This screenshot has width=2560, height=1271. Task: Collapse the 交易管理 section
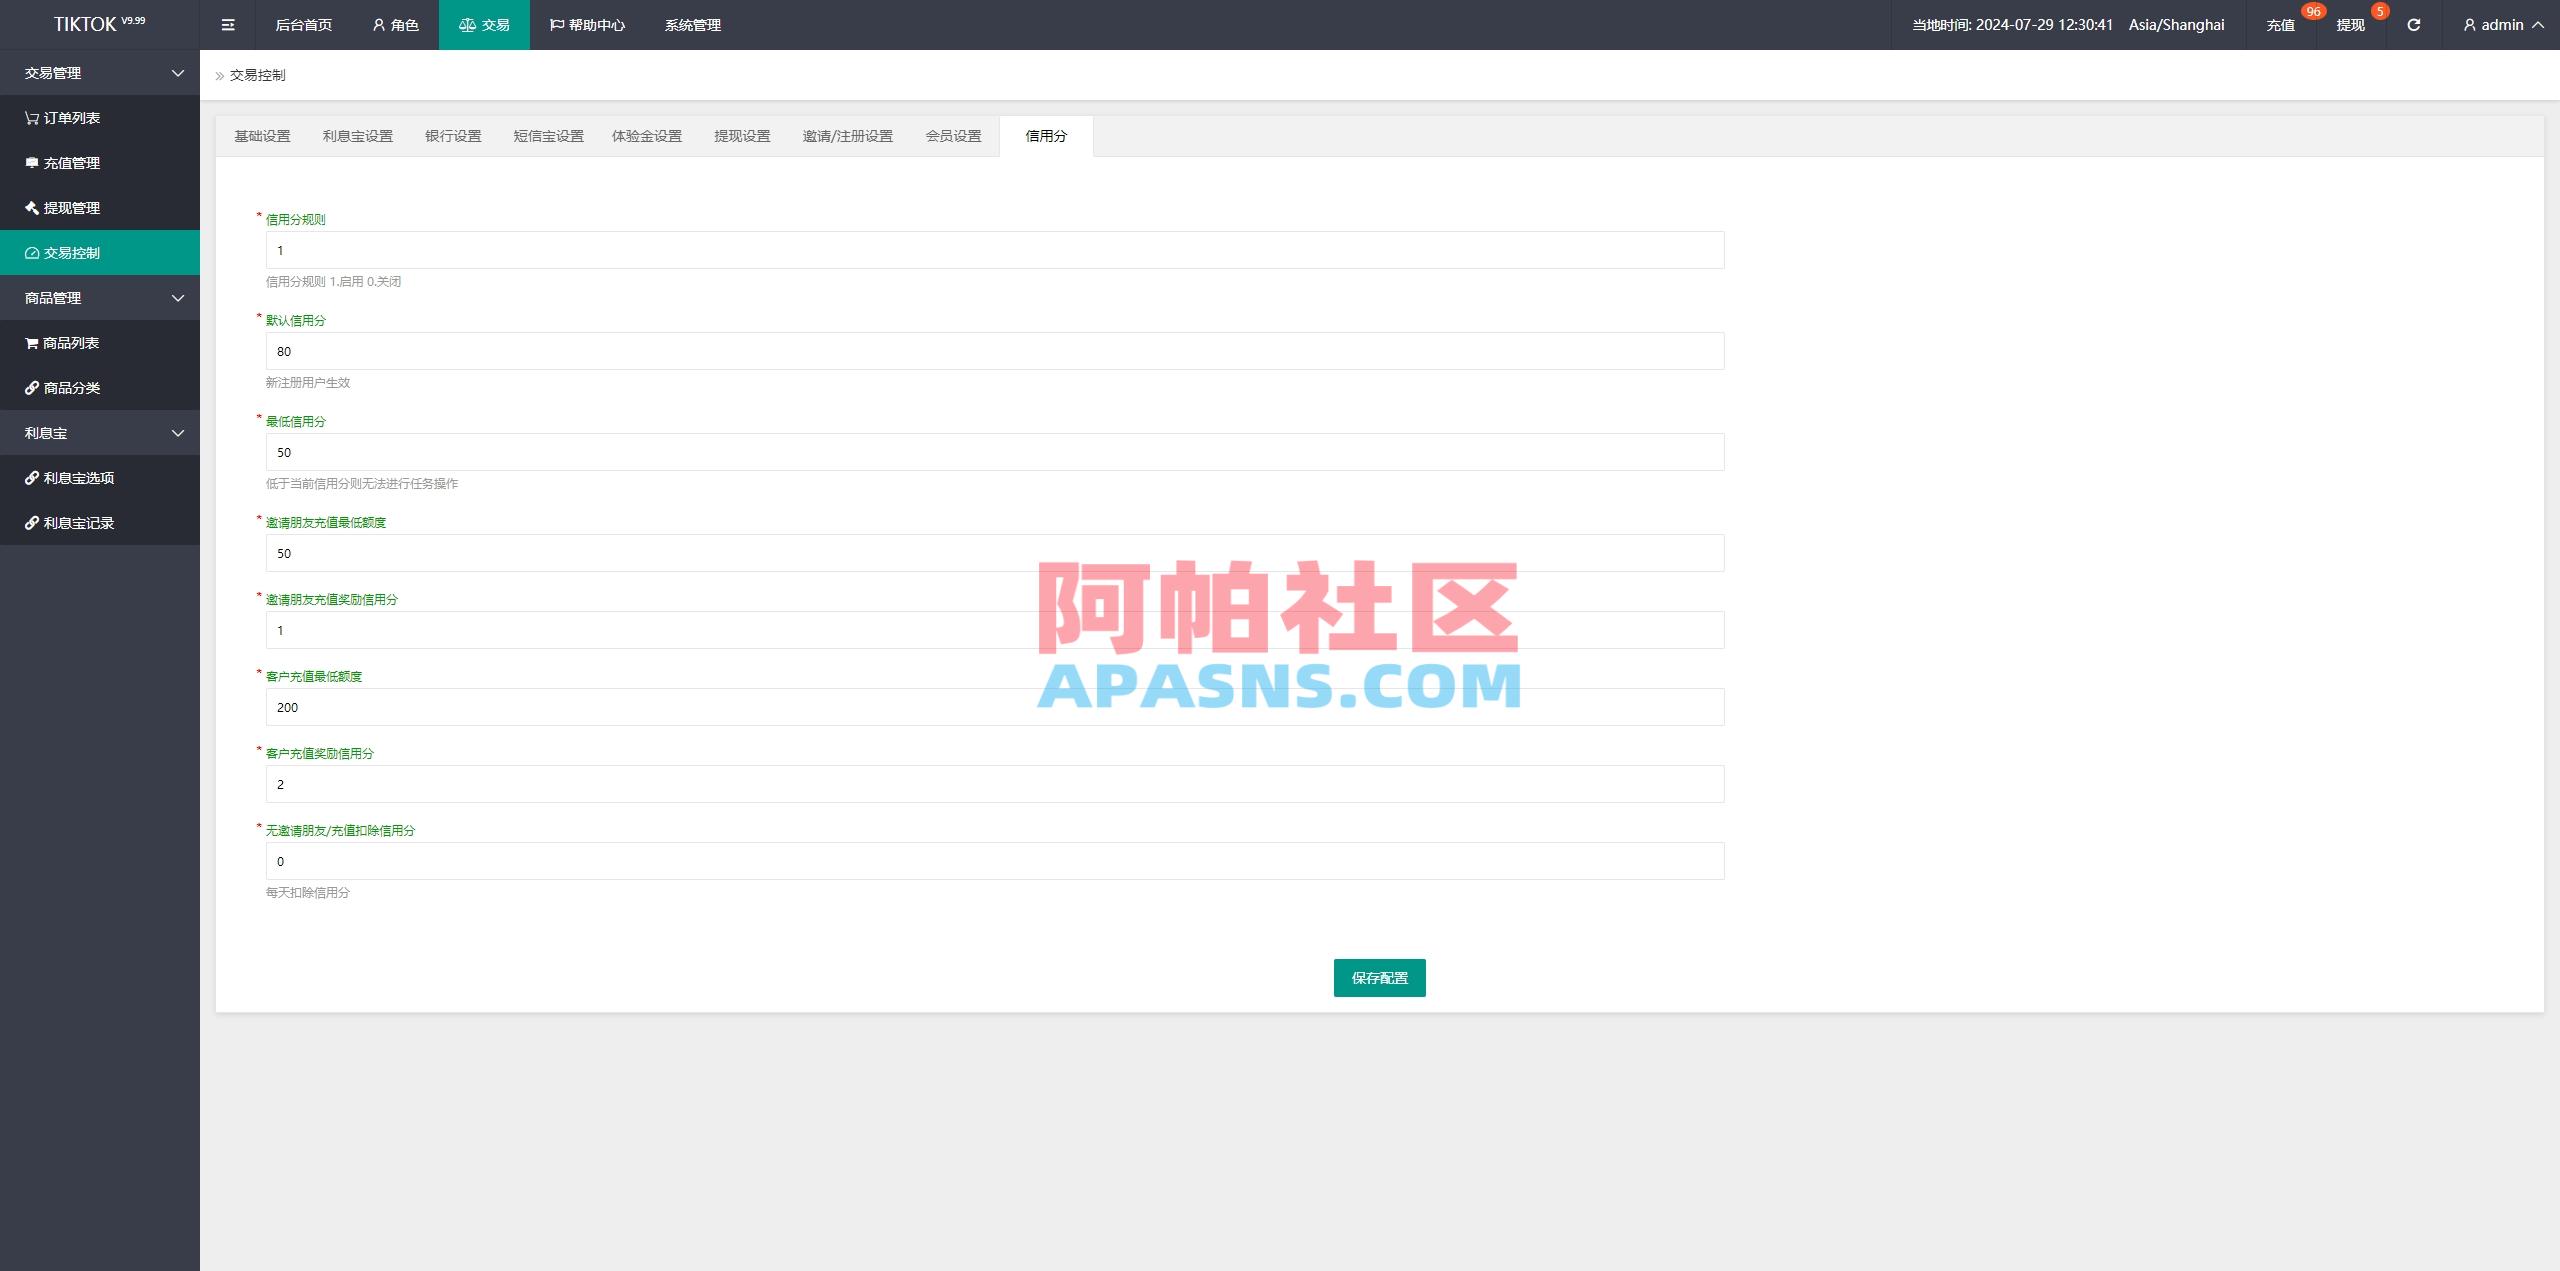[100, 72]
